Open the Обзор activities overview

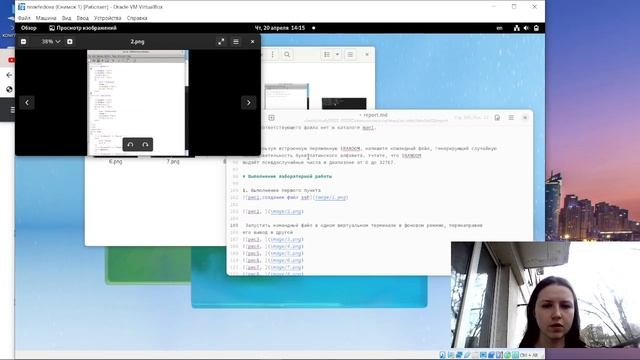coord(29,28)
